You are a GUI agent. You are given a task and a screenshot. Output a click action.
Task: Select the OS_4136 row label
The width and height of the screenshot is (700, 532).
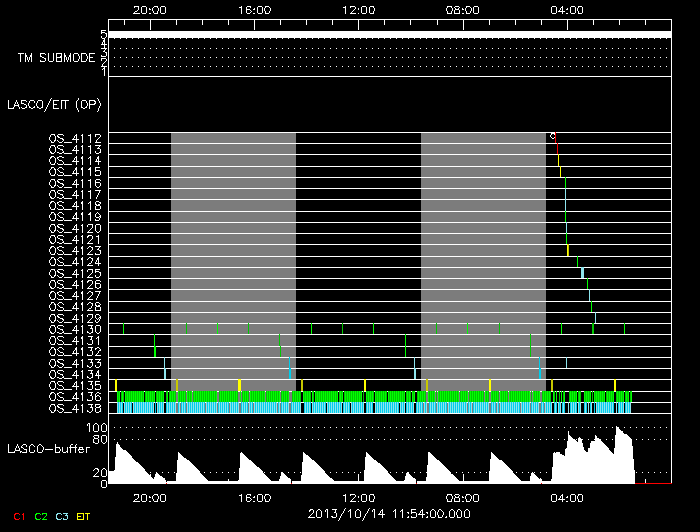75,397
